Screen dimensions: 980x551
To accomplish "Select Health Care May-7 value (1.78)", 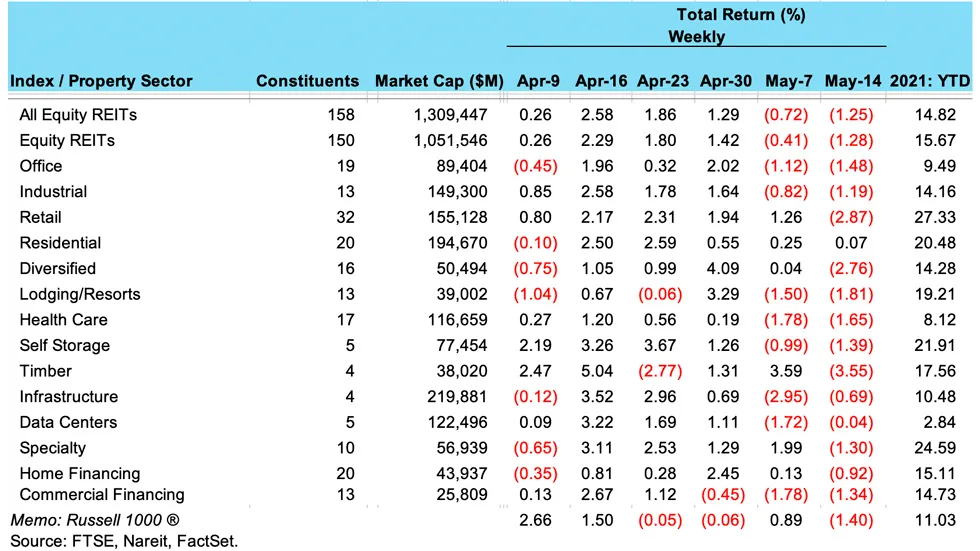I will coord(786,320).
